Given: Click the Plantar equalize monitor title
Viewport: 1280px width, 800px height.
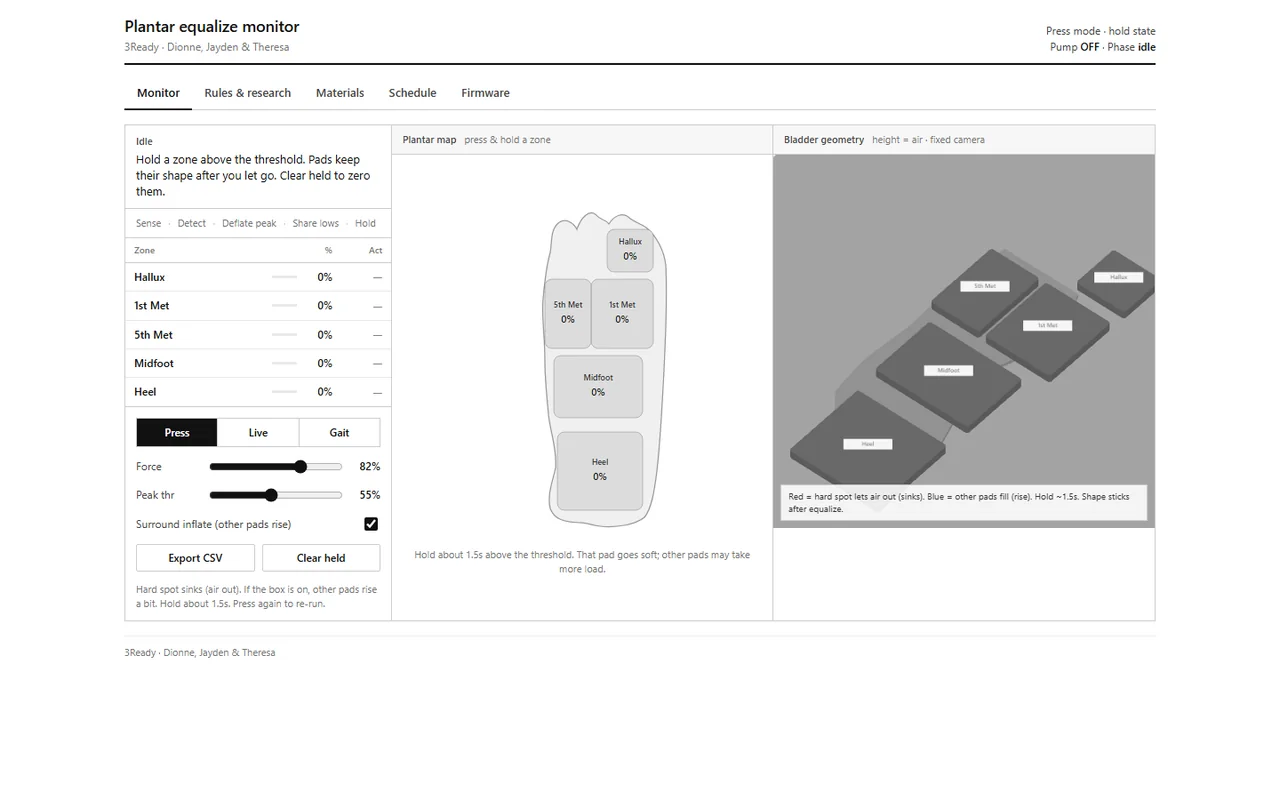Looking at the screenshot, I should tap(212, 27).
